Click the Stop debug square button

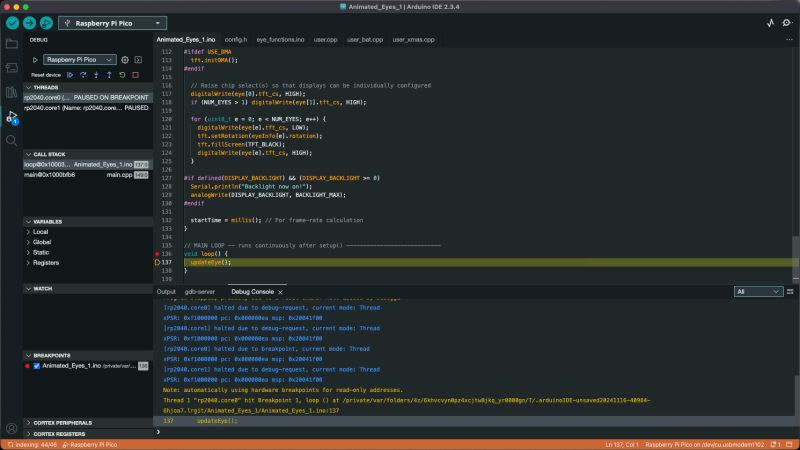(x=136, y=75)
